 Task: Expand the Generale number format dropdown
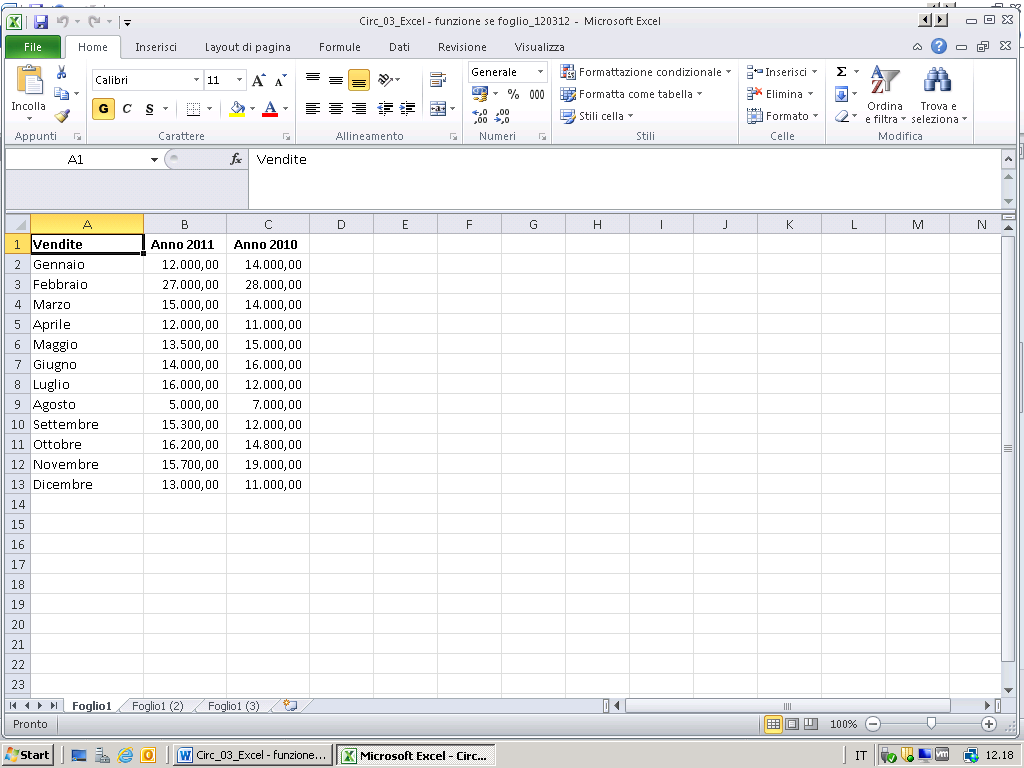pyautogui.click(x=541, y=72)
